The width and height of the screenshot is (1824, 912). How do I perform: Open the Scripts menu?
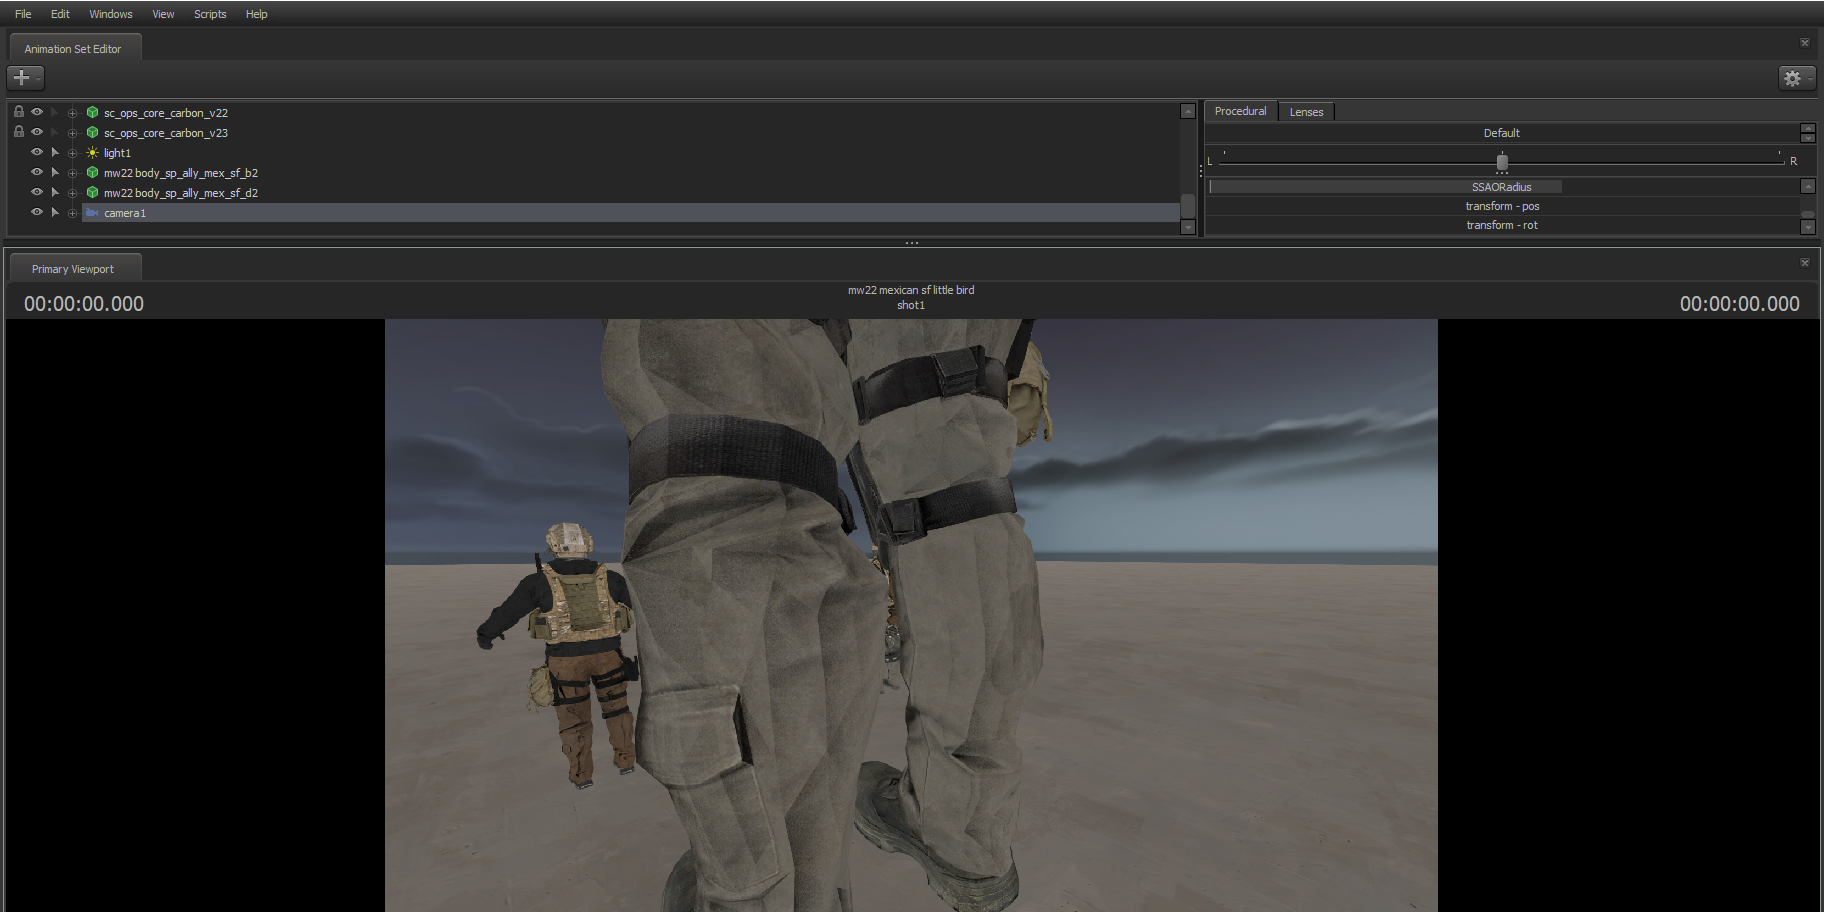(x=210, y=13)
